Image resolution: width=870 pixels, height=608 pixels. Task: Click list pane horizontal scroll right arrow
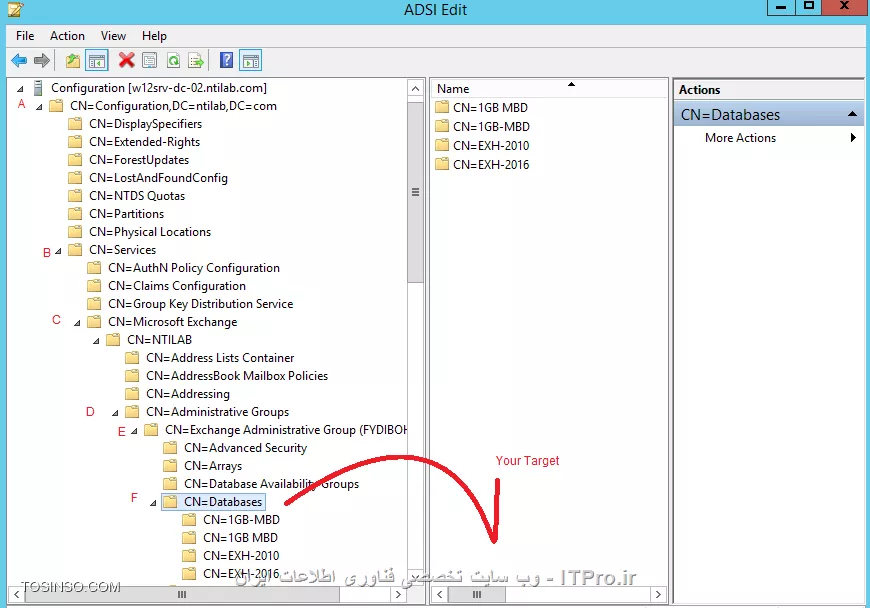pyautogui.click(x=658, y=594)
